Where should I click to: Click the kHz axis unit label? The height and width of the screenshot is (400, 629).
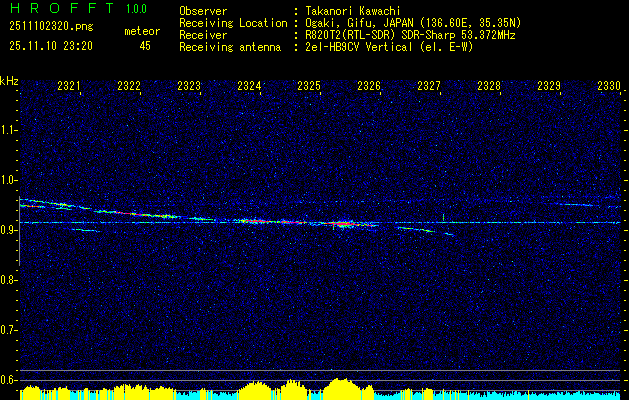click(x=9, y=82)
